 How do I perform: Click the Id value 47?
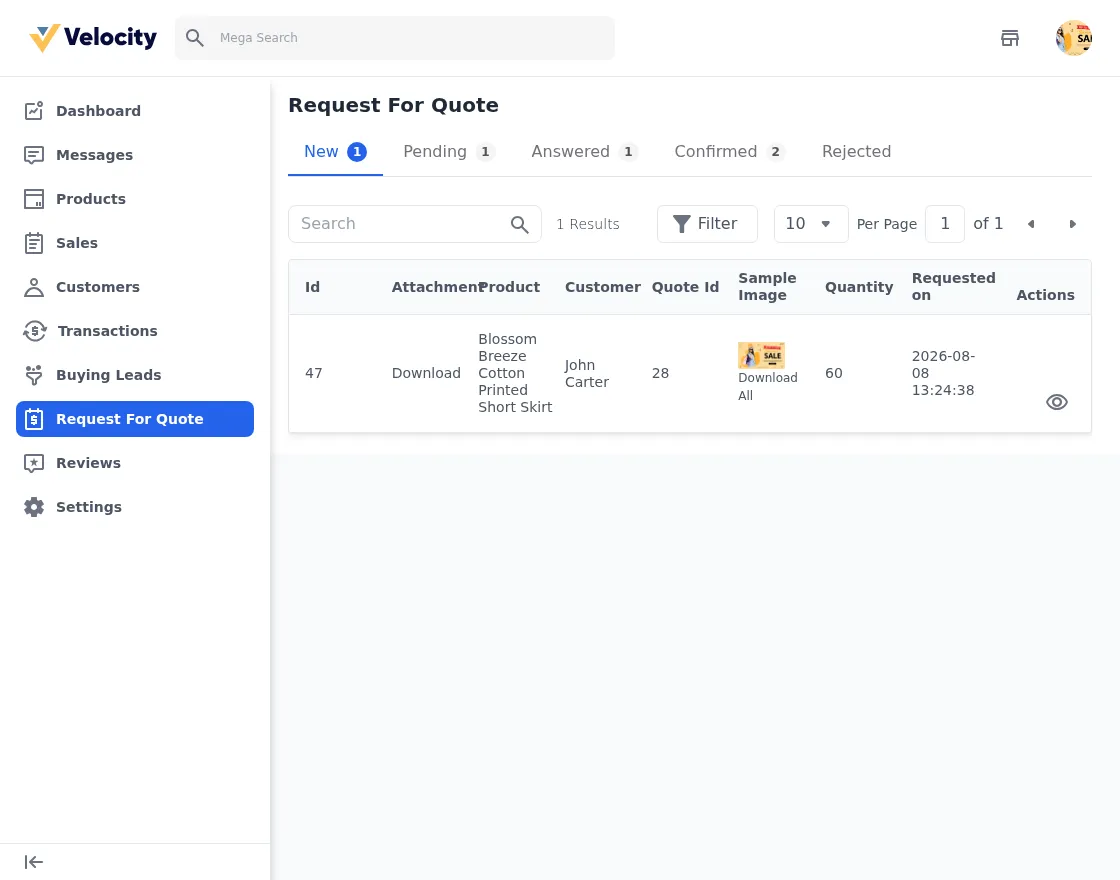coord(314,374)
